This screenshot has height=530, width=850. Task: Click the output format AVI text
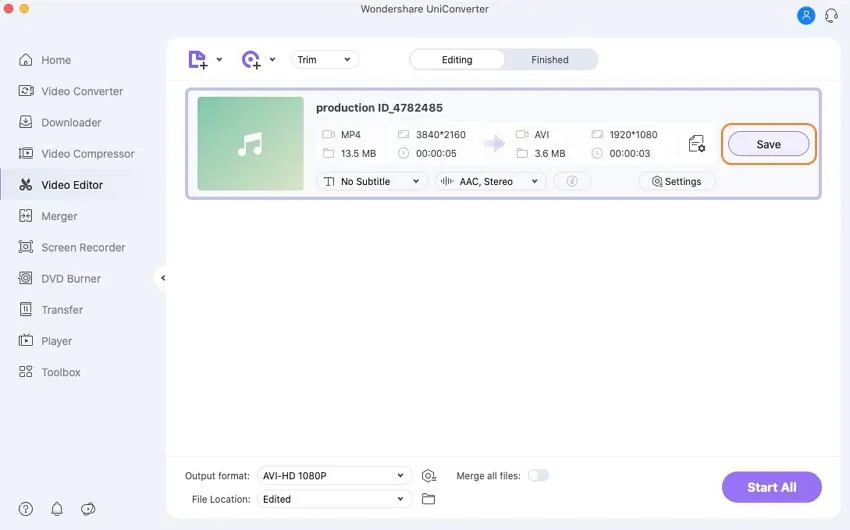tap(542, 134)
